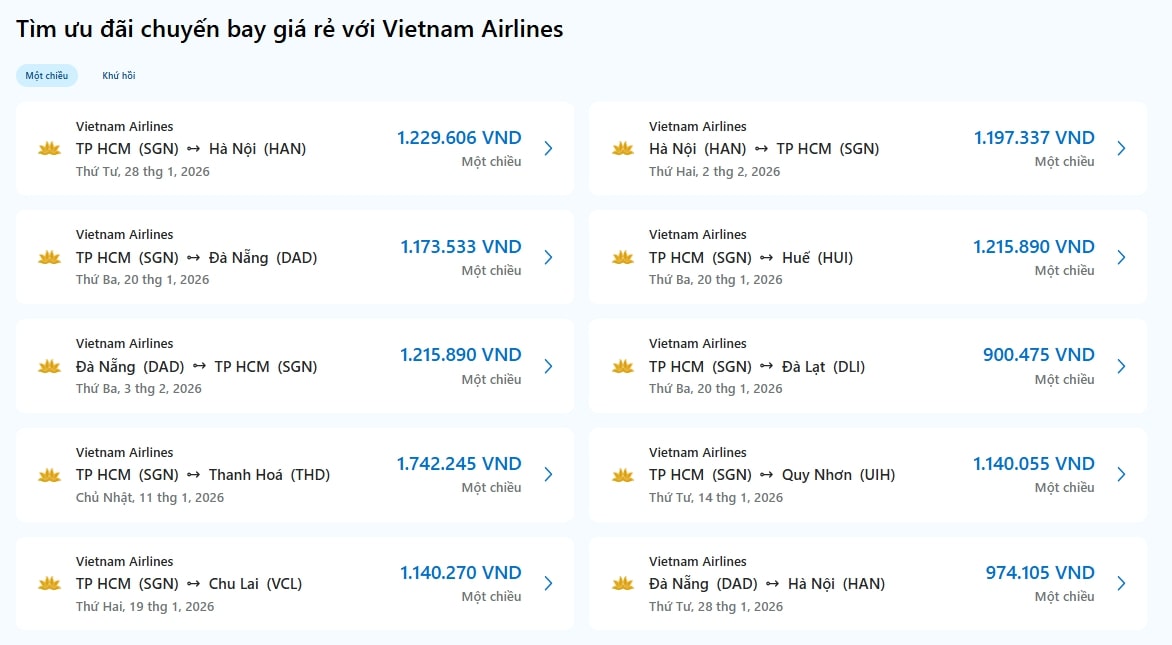Viewport: 1172px width, 645px height.
Task: Select the Một chiều filter
Action: pyautogui.click(x=46, y=75)
